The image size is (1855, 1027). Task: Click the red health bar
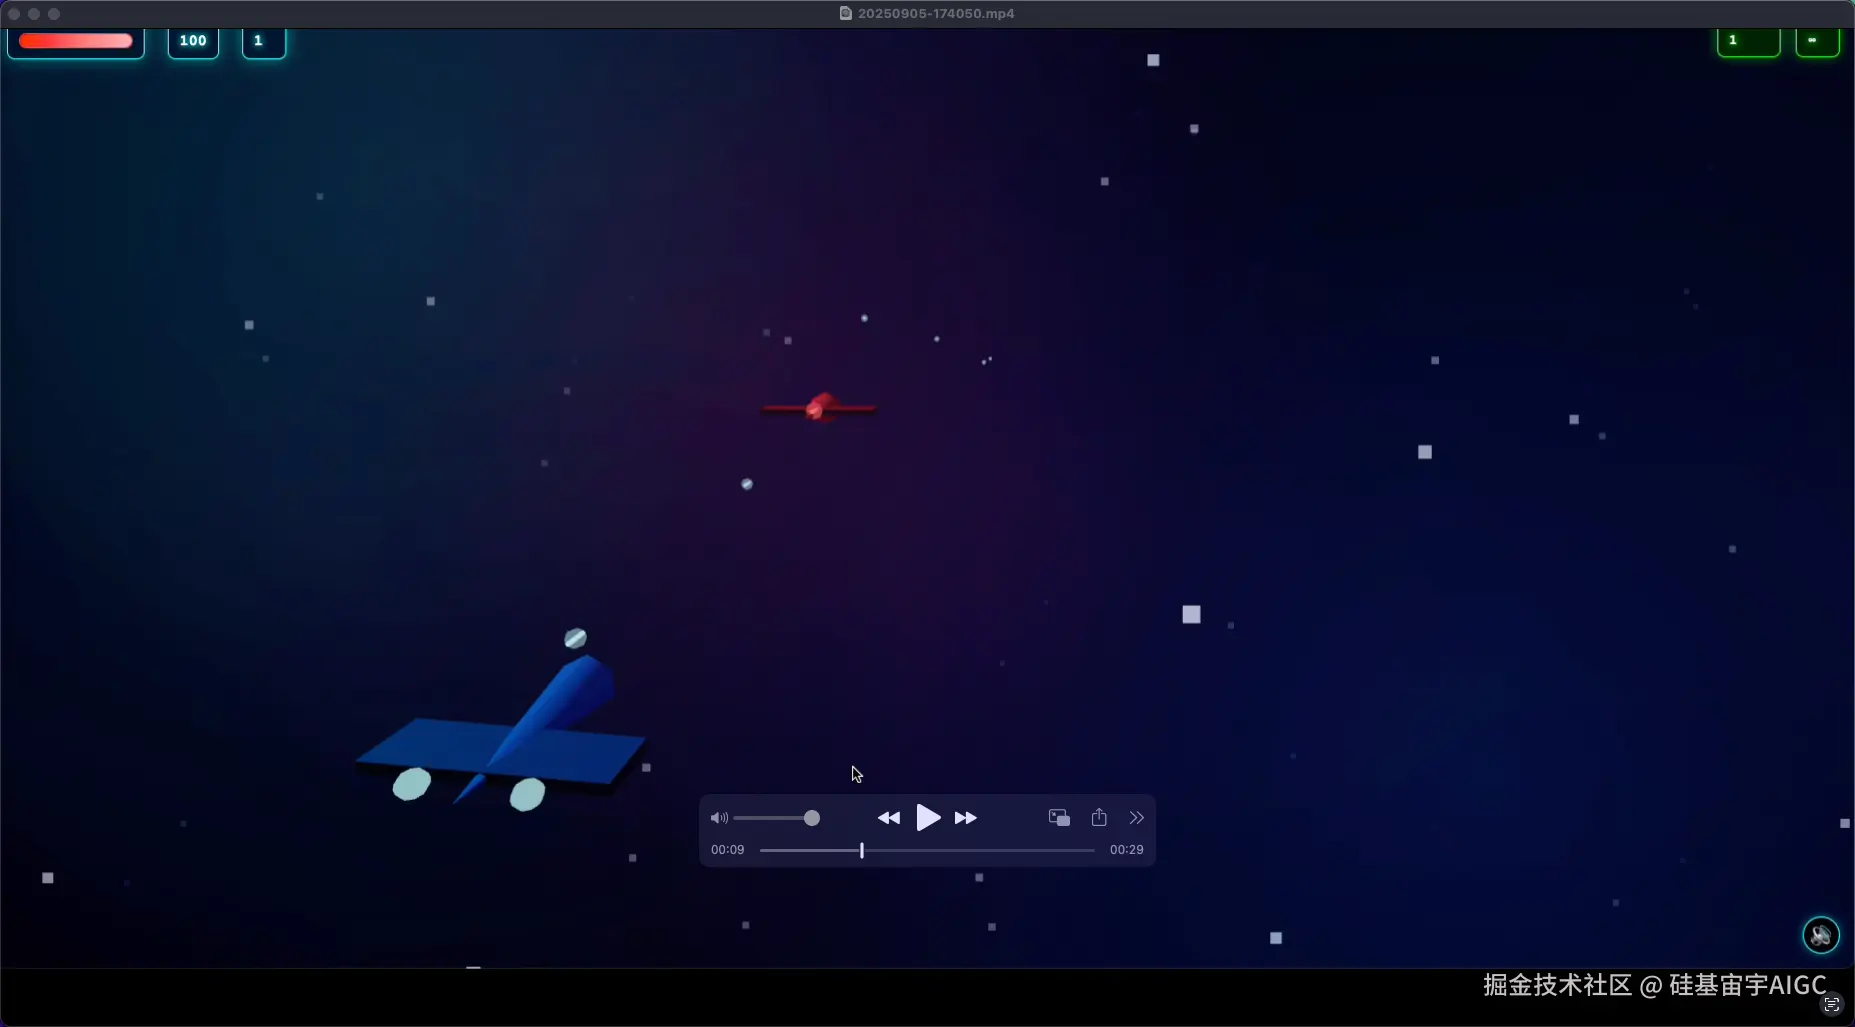(76, 41)
